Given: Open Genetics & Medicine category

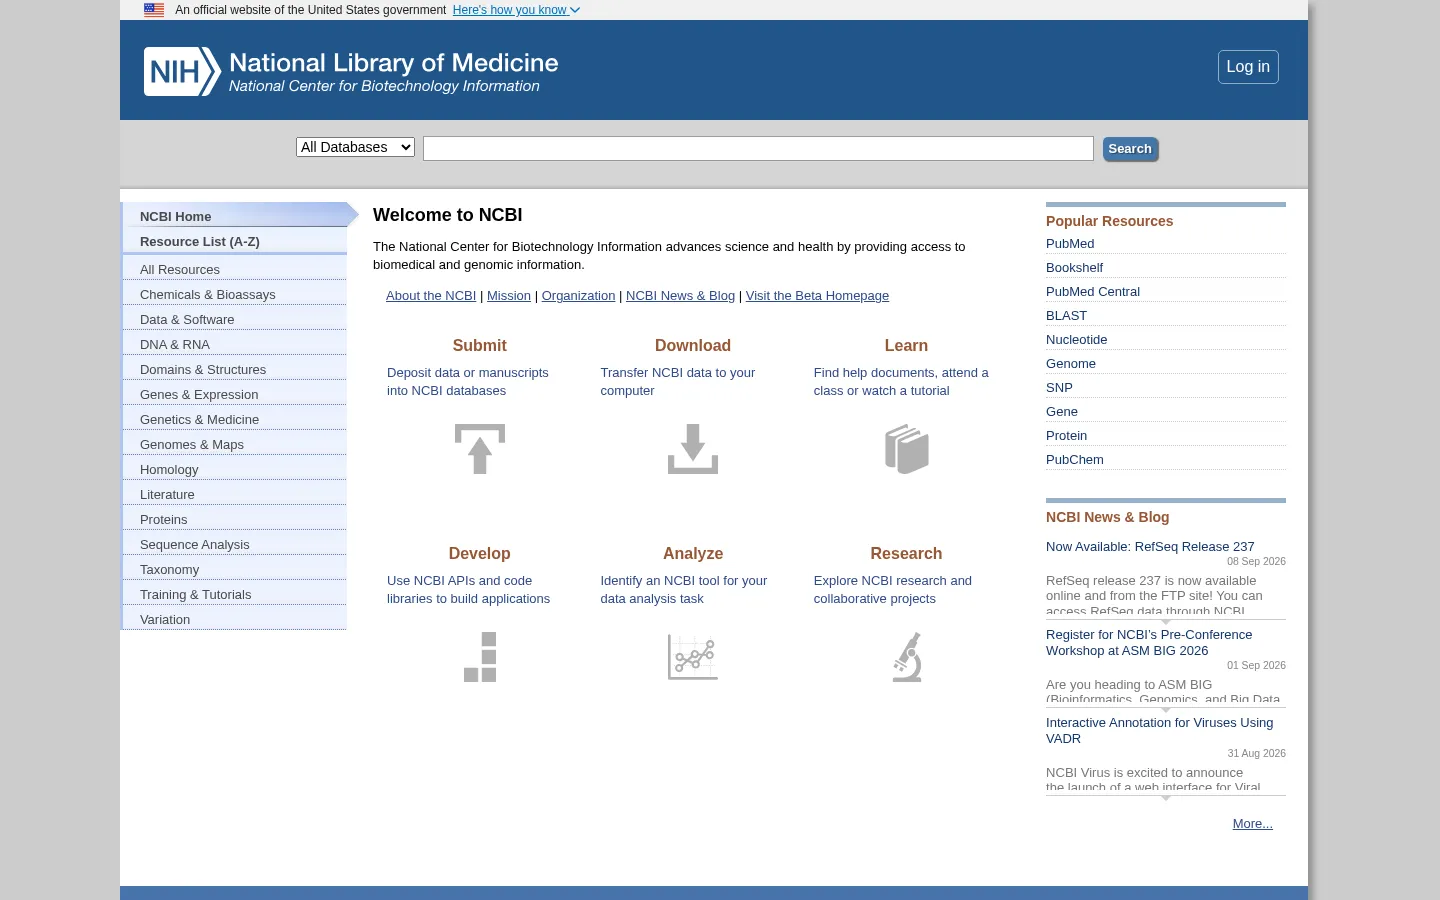Looking at the screenshot, I should pyautogui.click(x=234, y=419).
